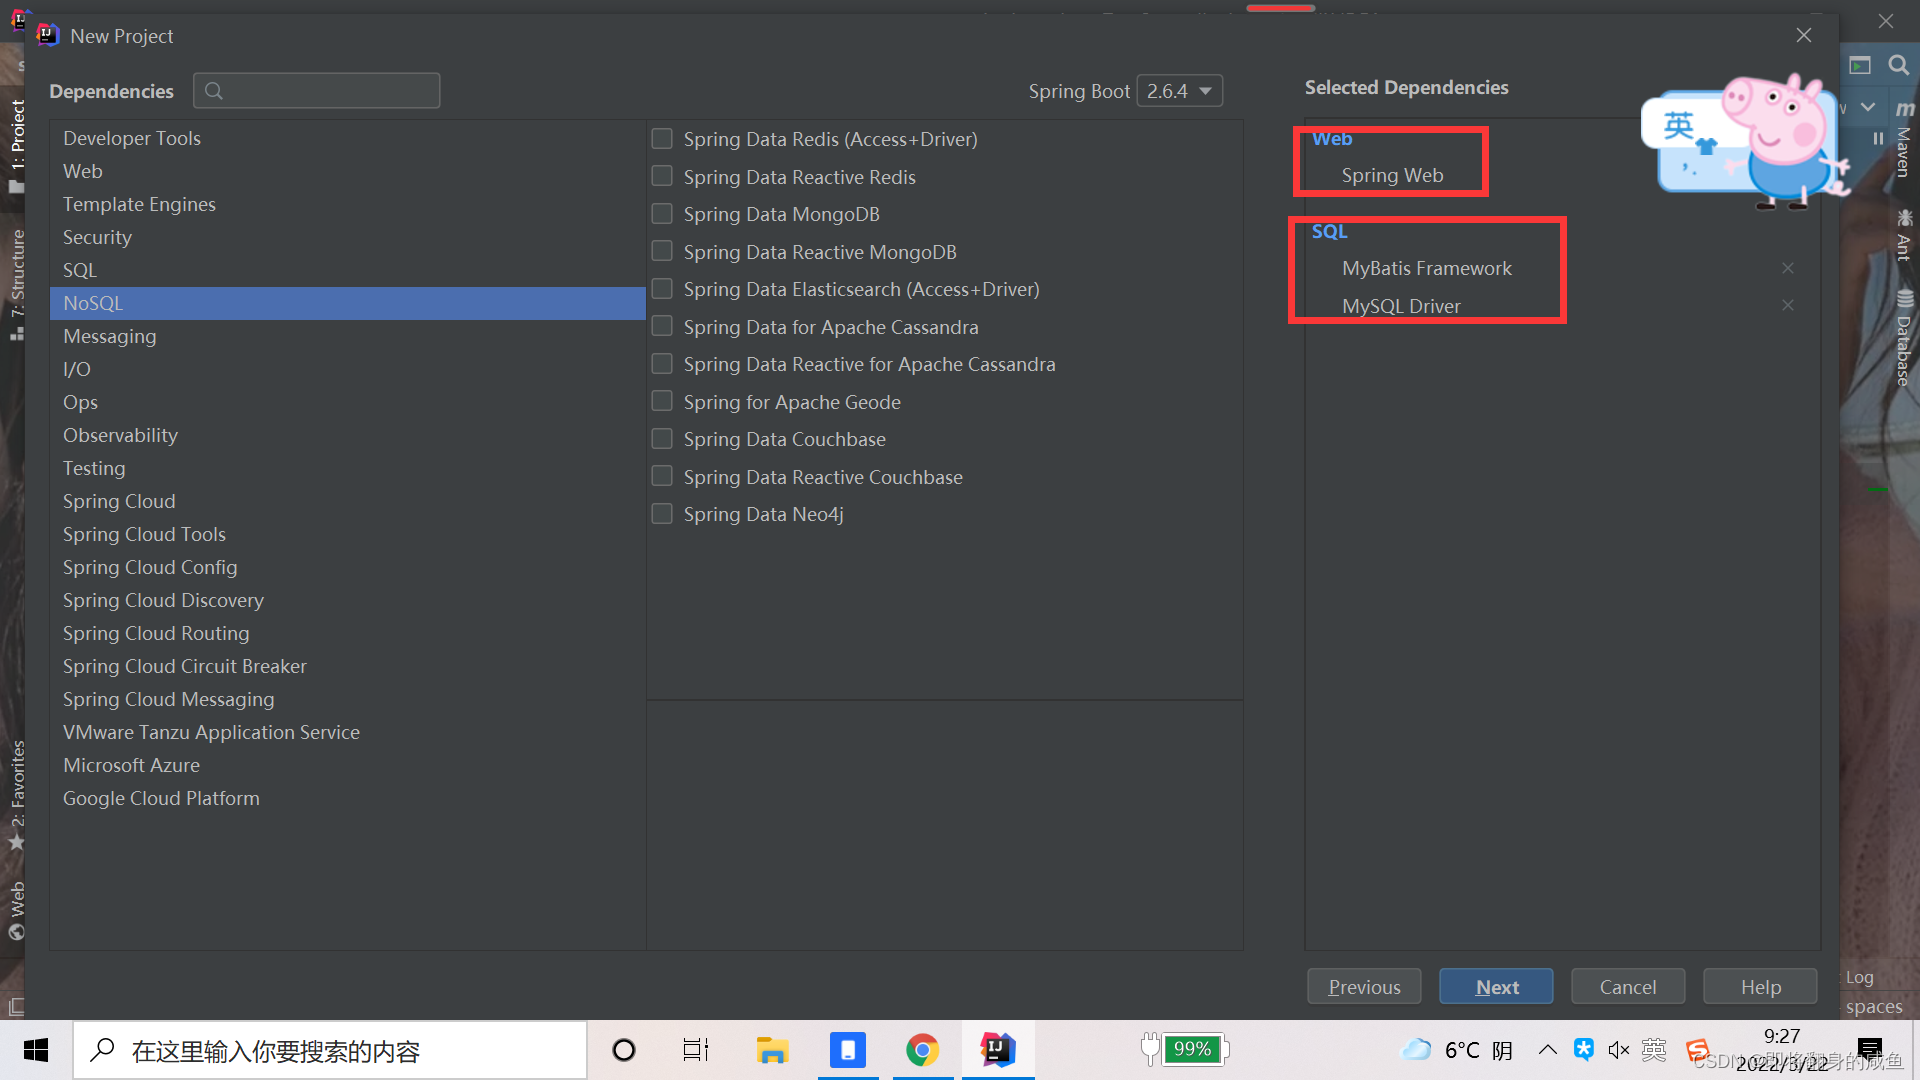
Task: Tick Spring Data Neo4j checkbox
Action: click(x=662, y=514)
